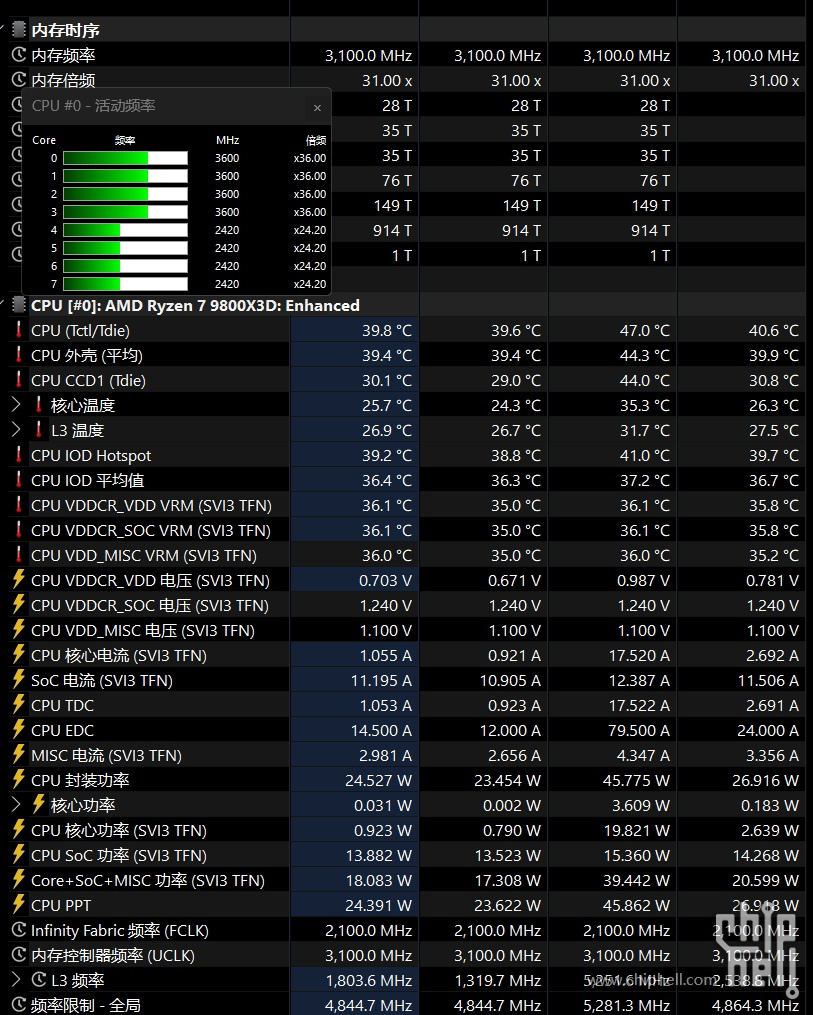The height and width of the screenshot is (1015, 813).
Task: Click lightning icon for CPU VDDCR_SOC 电压
Action: click(19, 605)
